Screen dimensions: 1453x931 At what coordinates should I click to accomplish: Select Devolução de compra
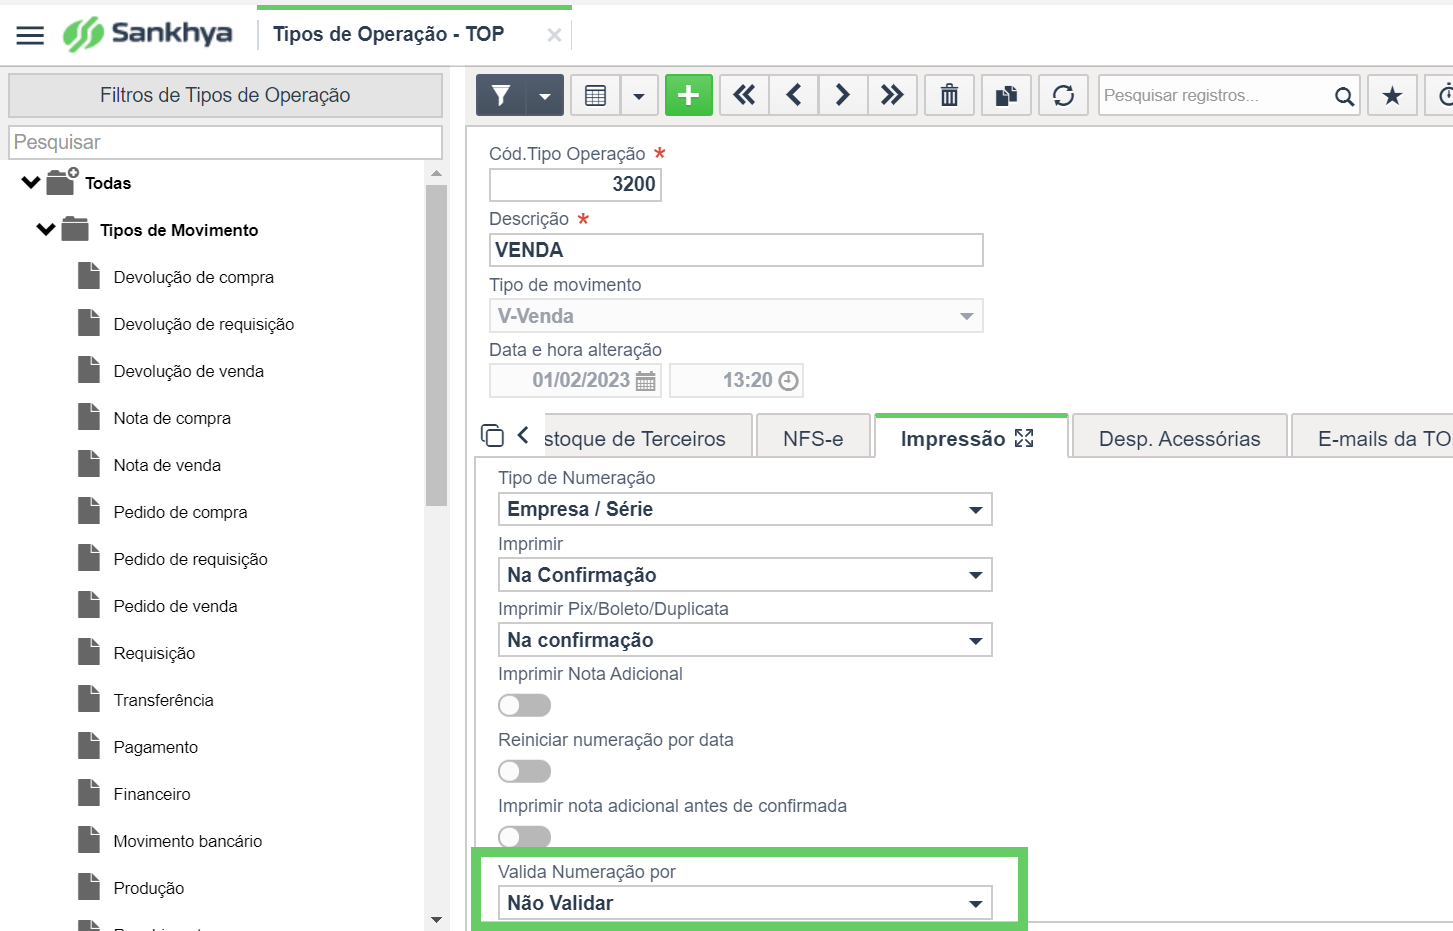(x=193, y=277)
